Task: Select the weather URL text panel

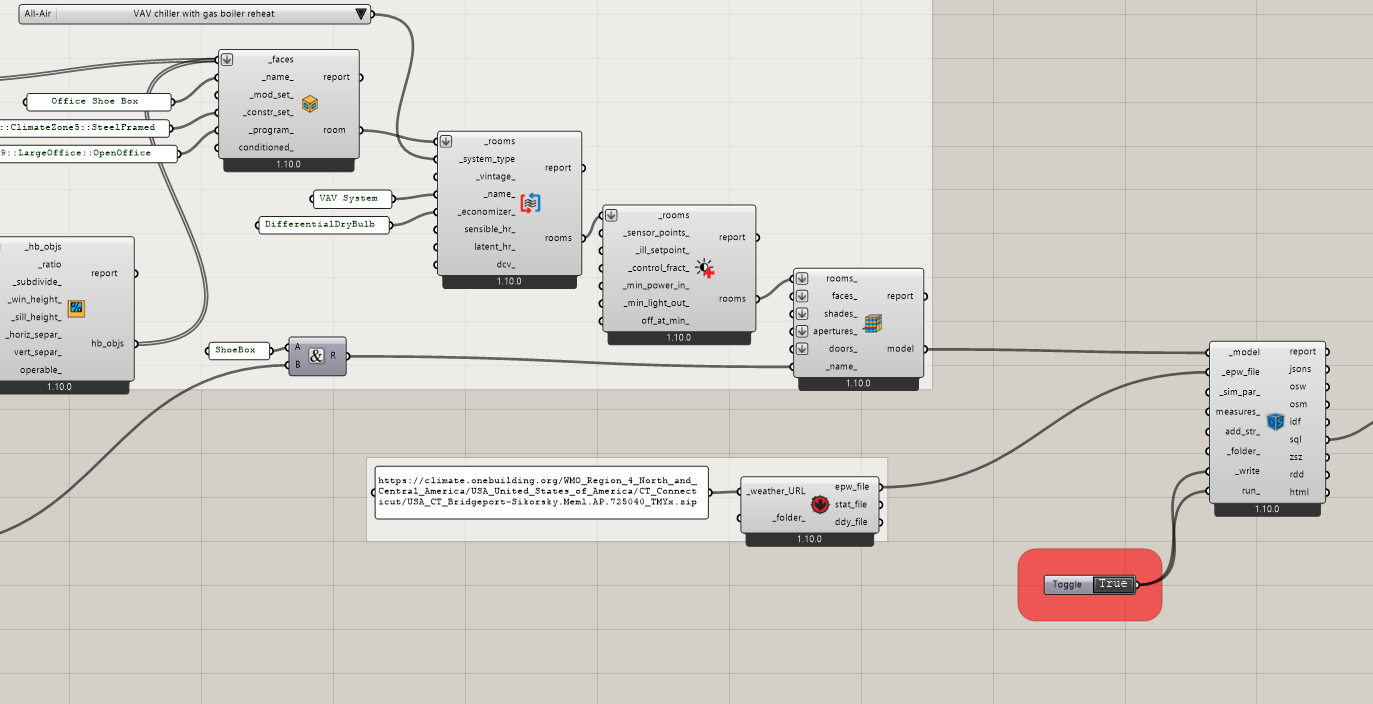Action: click(541, 492)
